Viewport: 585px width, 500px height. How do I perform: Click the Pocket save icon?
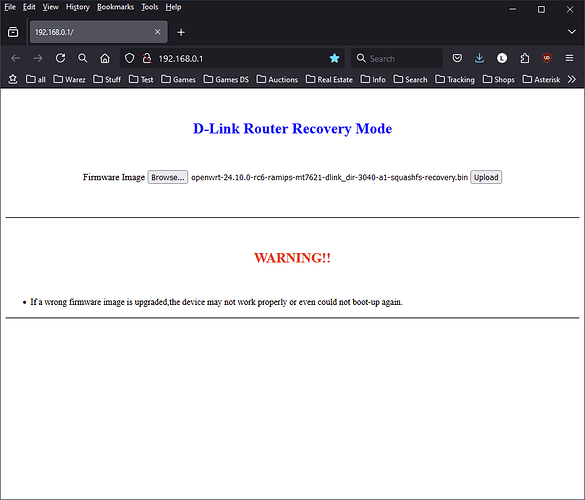coord(457,58)
